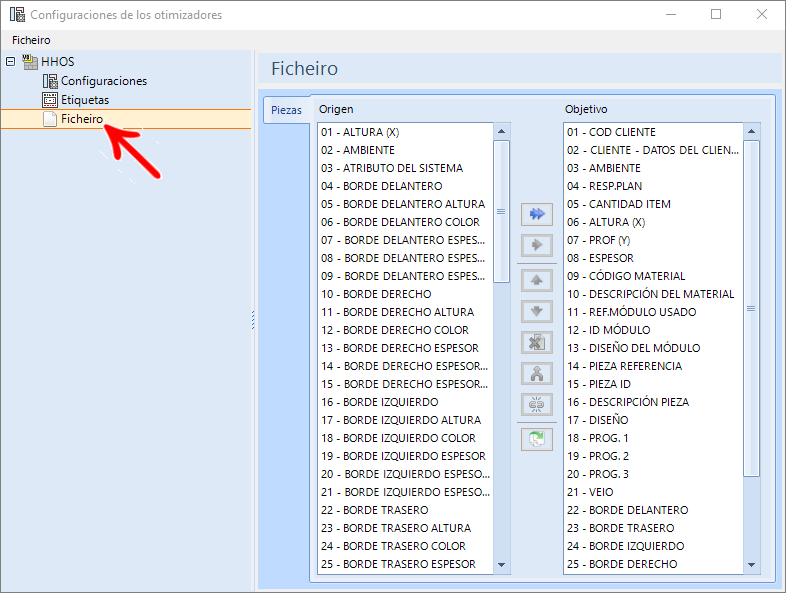786x593 pixels.
Task: Click the merge-fields arrow button
Action: pyautogui.click(x=537, y=373)
